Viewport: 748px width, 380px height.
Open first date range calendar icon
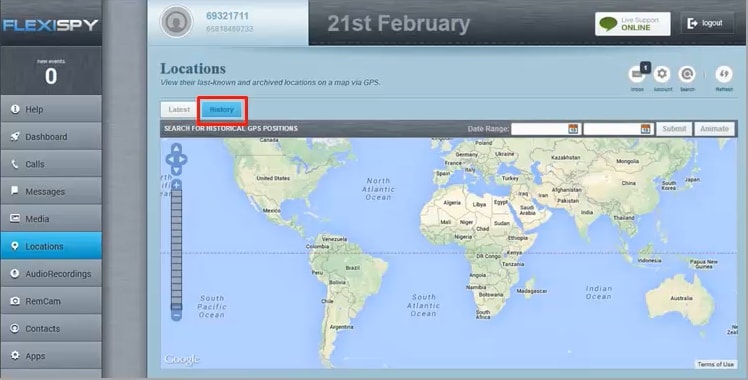click(x=573, y=129)
